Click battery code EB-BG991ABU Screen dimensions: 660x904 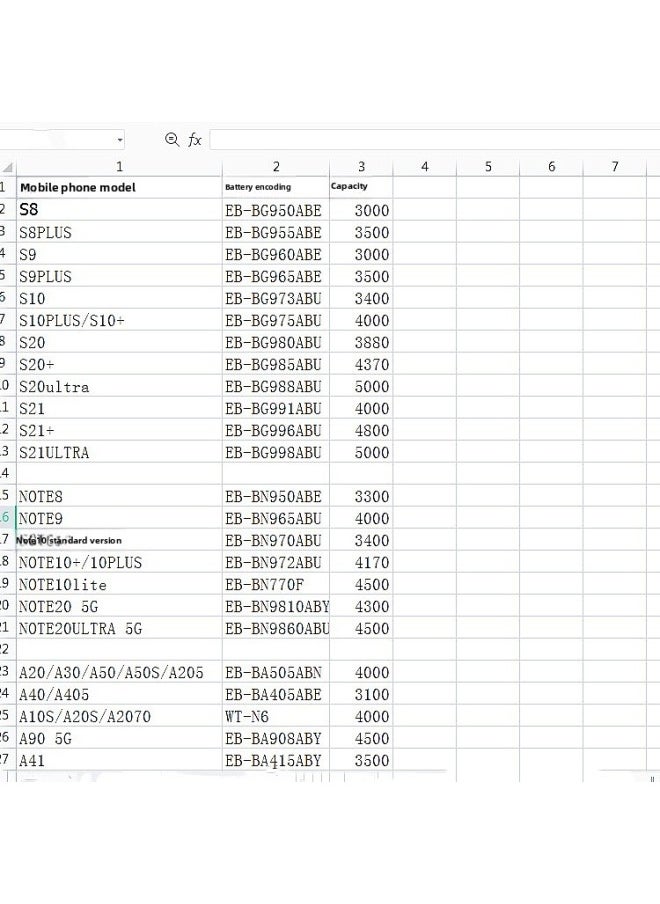coord(276,408)
